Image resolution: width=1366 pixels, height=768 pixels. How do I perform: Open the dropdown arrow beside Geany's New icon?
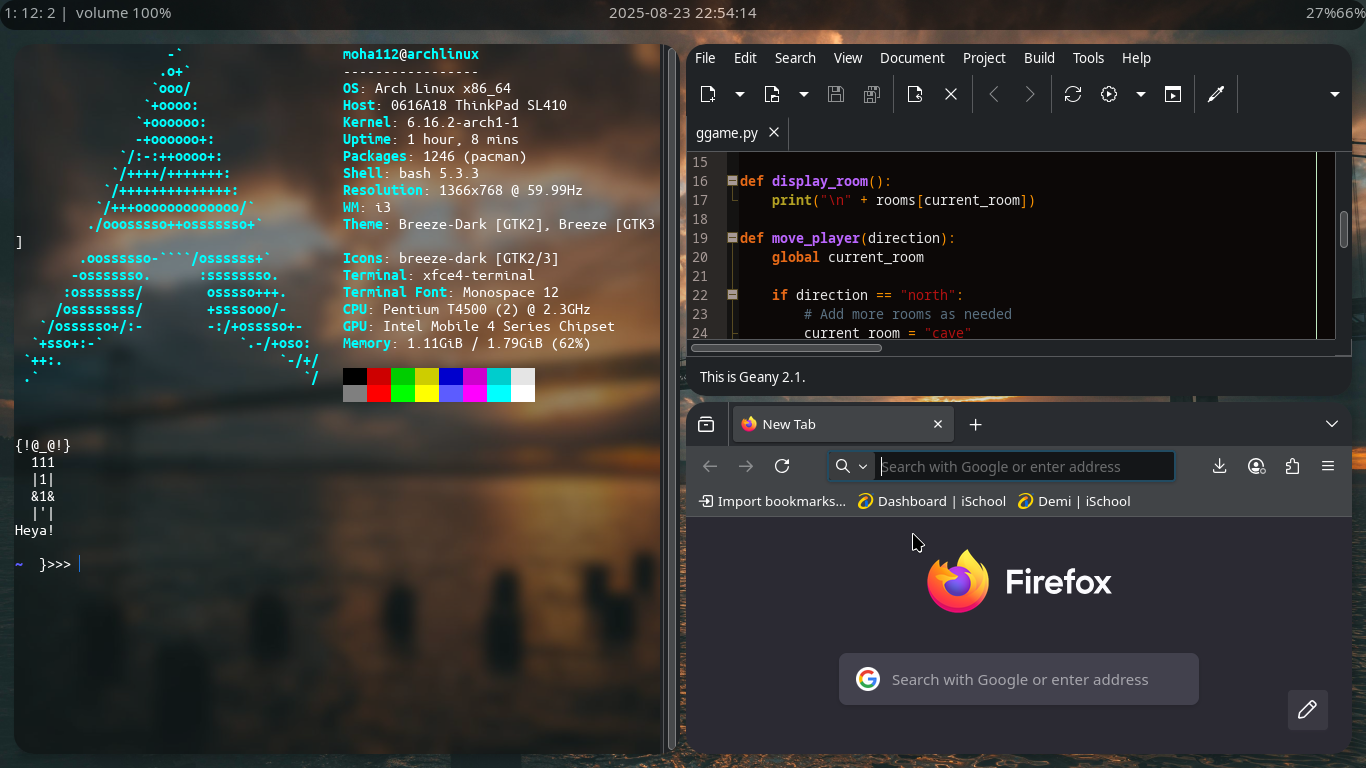click(740, 94)
